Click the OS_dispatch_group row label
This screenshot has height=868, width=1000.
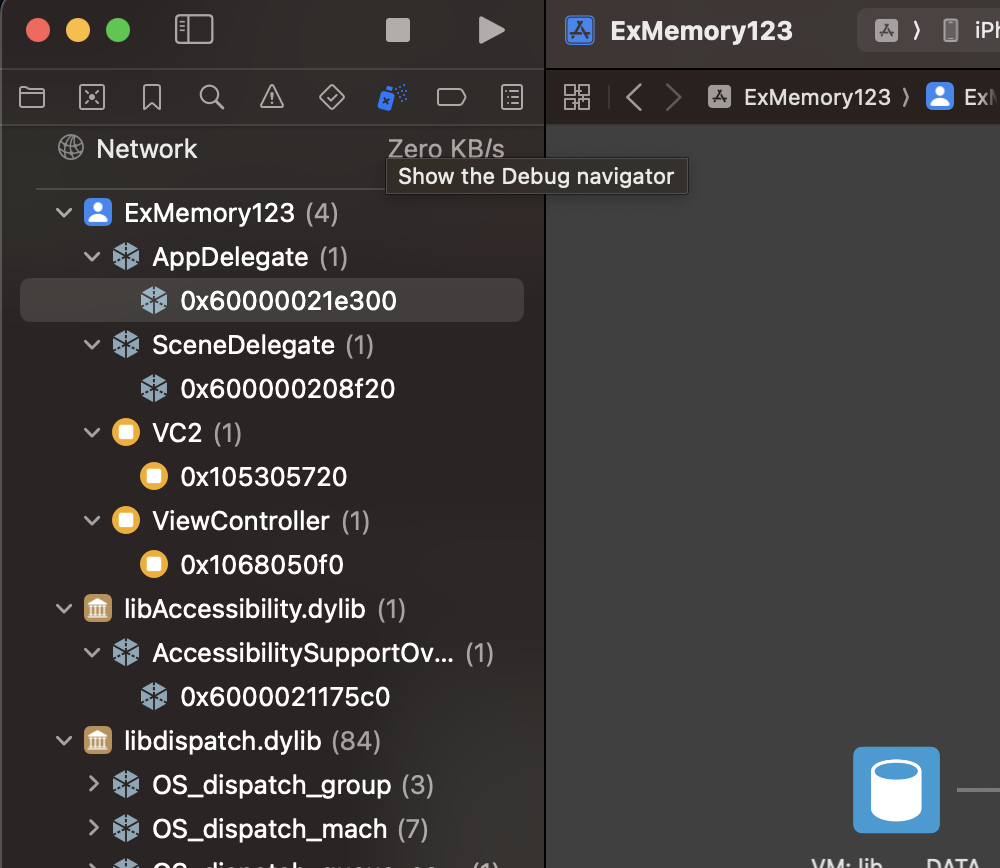pyautogui.click(x=272, y=785)
